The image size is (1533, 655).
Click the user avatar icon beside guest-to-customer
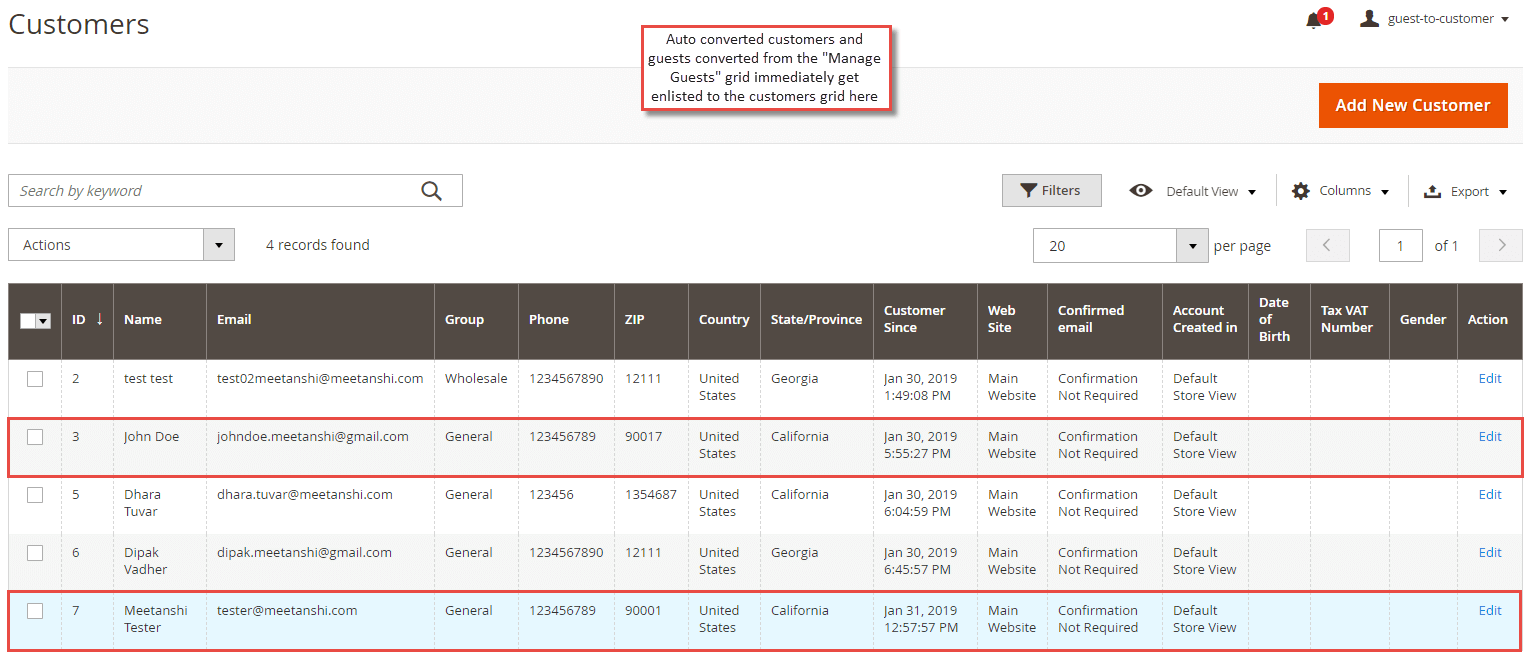tap(1369, 19)
